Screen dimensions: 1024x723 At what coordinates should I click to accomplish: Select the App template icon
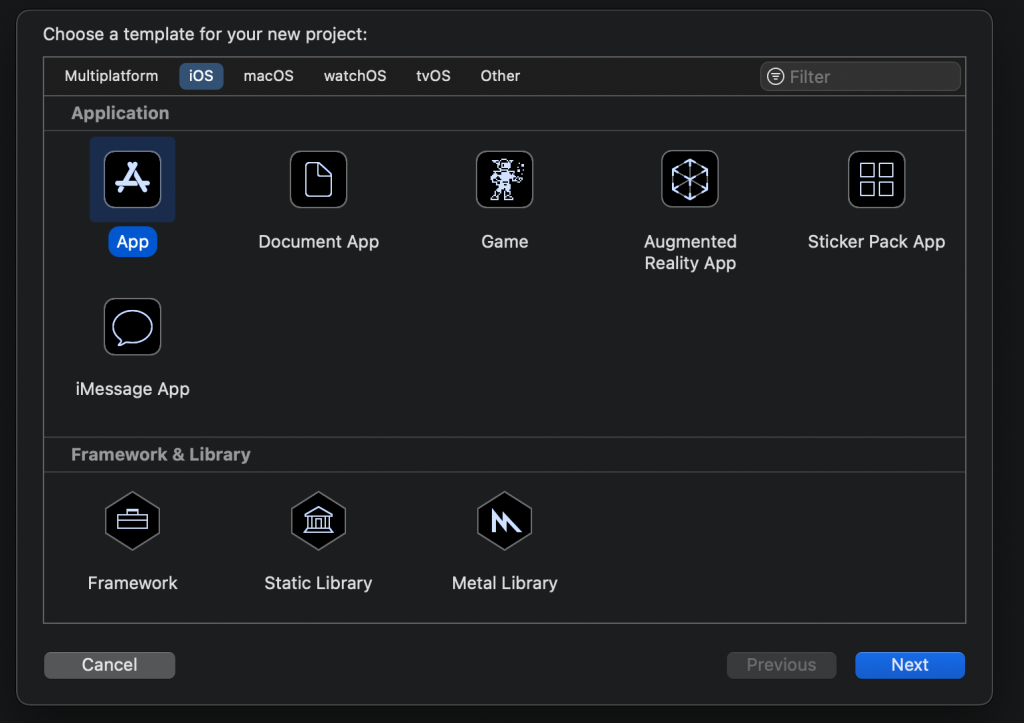pos(133,180)
